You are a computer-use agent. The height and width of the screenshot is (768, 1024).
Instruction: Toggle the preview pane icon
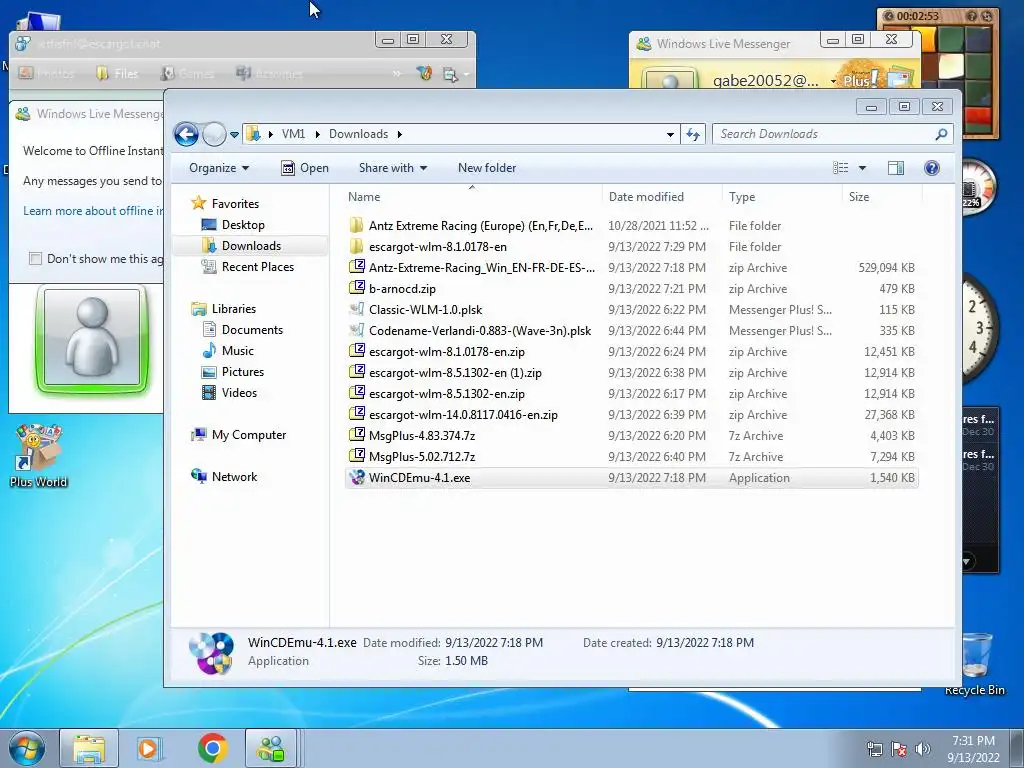(895, 168)
